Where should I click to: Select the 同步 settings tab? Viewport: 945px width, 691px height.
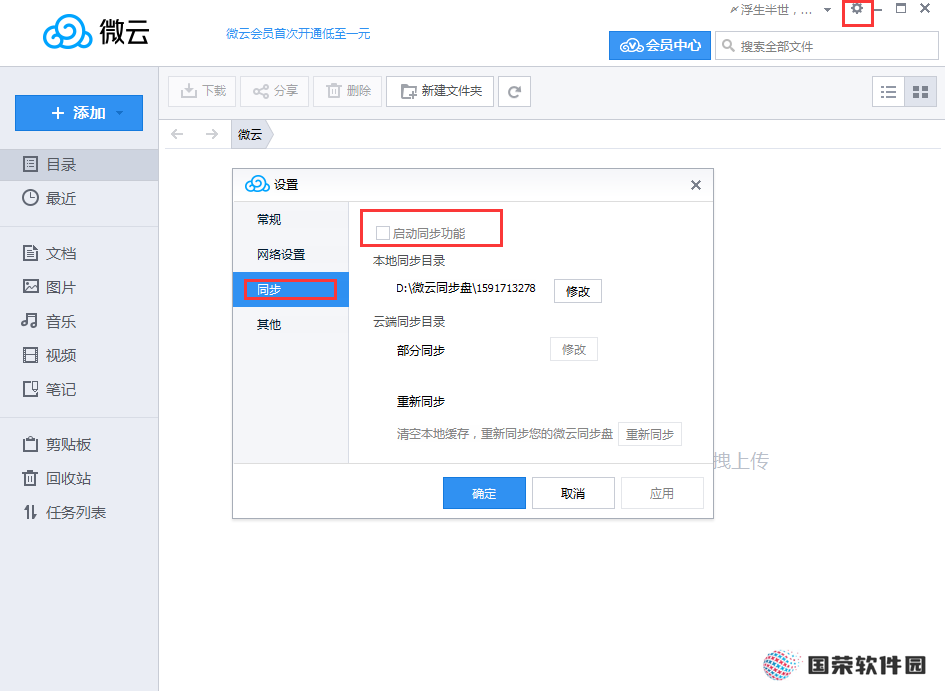[x=291, y=290]
